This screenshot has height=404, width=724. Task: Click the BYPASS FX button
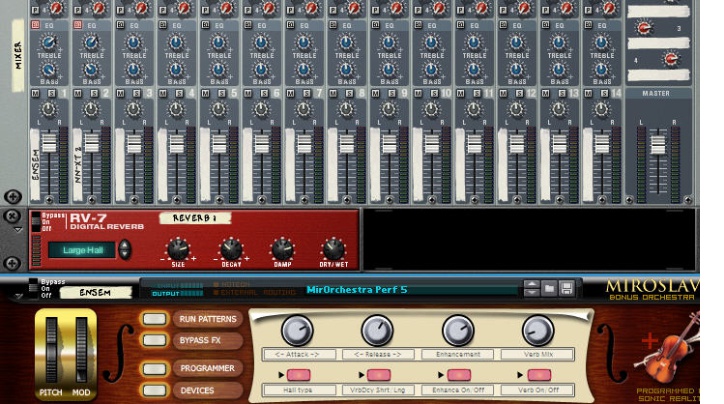click(x=155, y=340)
